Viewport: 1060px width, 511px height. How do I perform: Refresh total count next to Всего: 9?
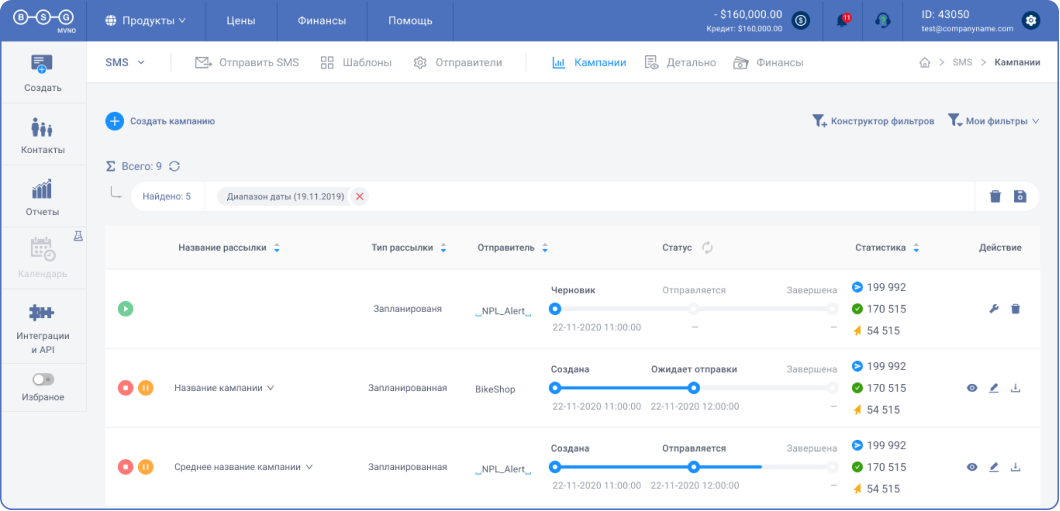coord(174,166)
